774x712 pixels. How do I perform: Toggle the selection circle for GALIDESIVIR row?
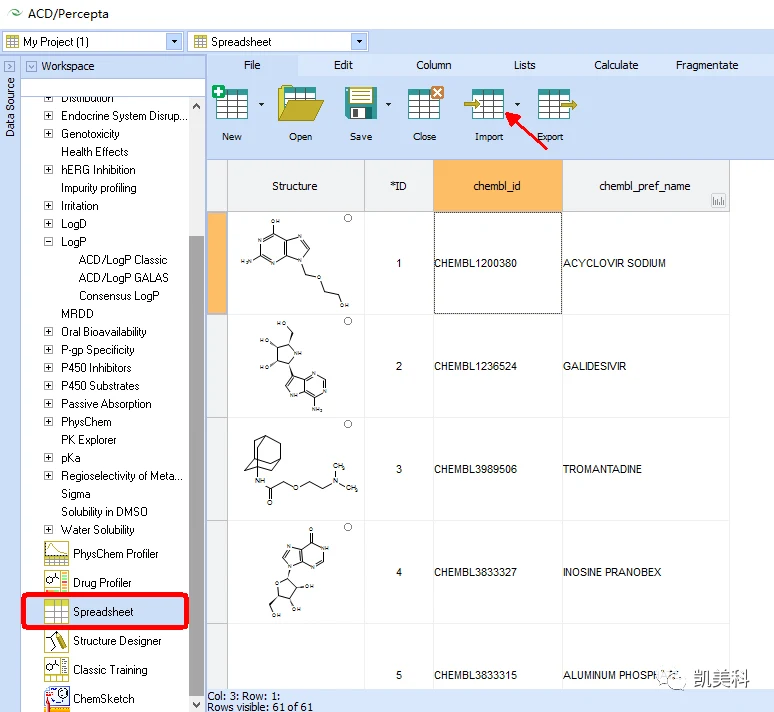(x=348, y=321)
